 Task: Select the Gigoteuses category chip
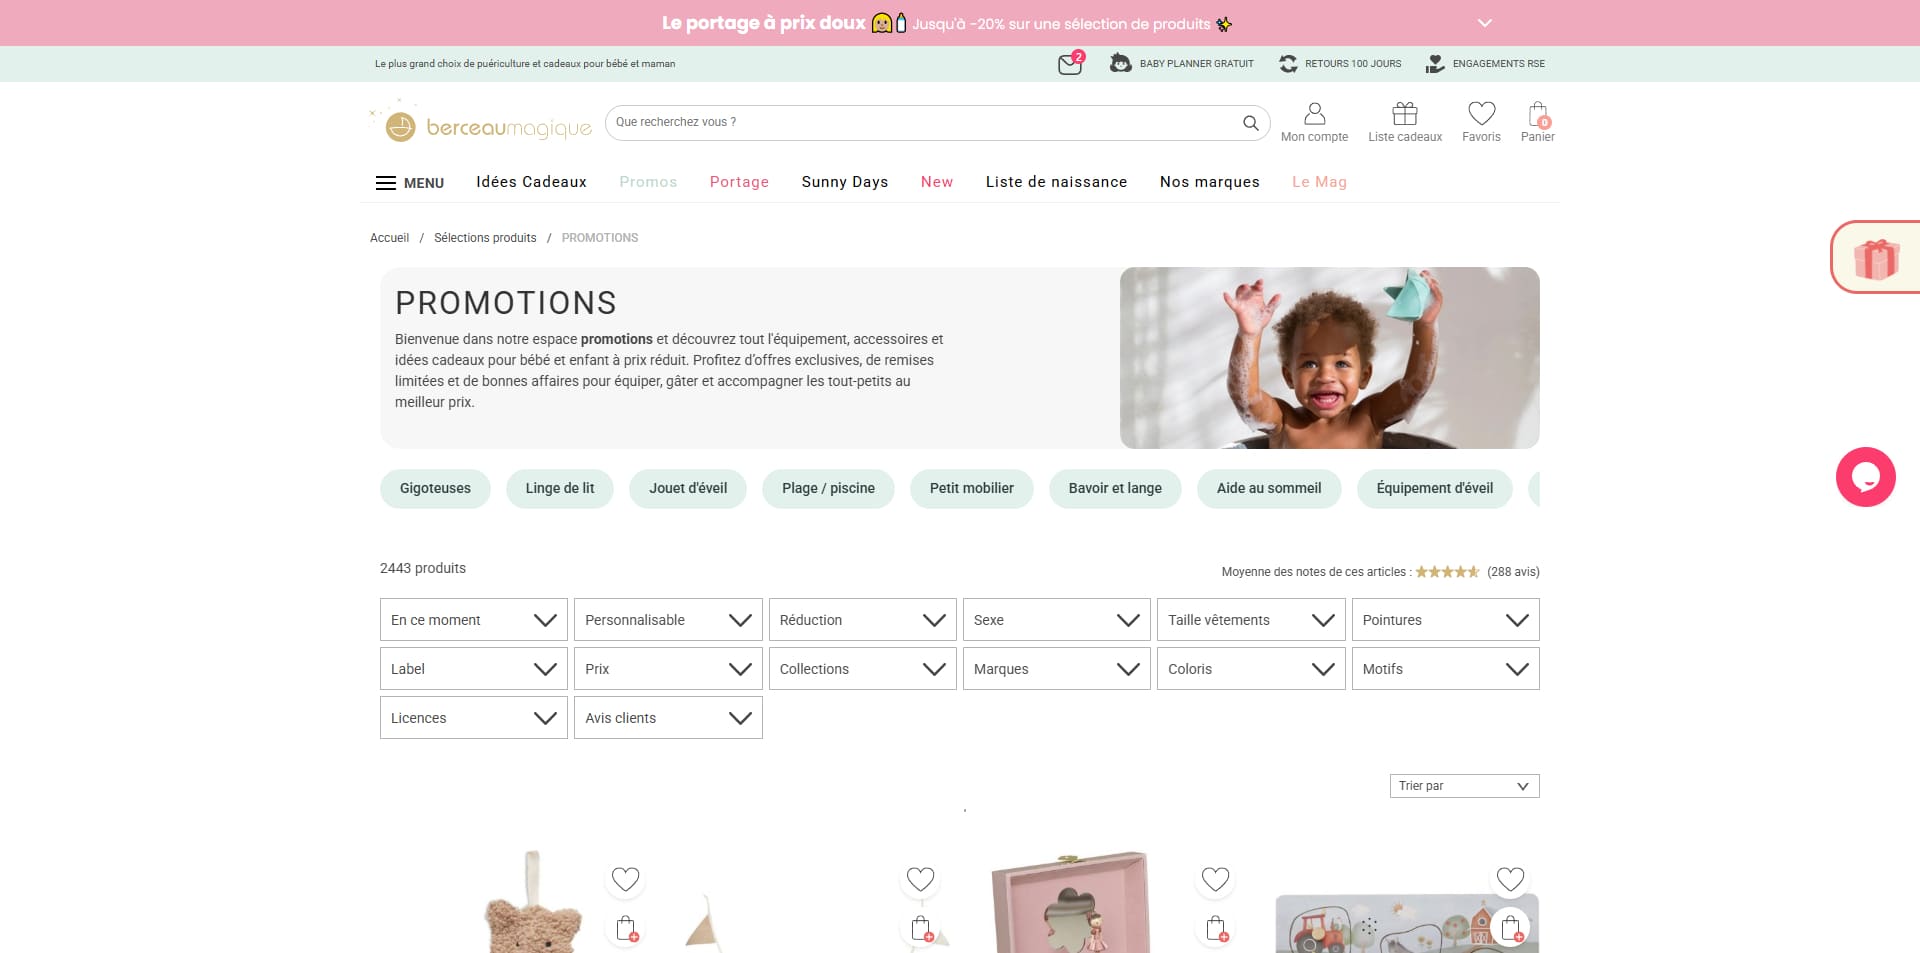pos(435,488)
